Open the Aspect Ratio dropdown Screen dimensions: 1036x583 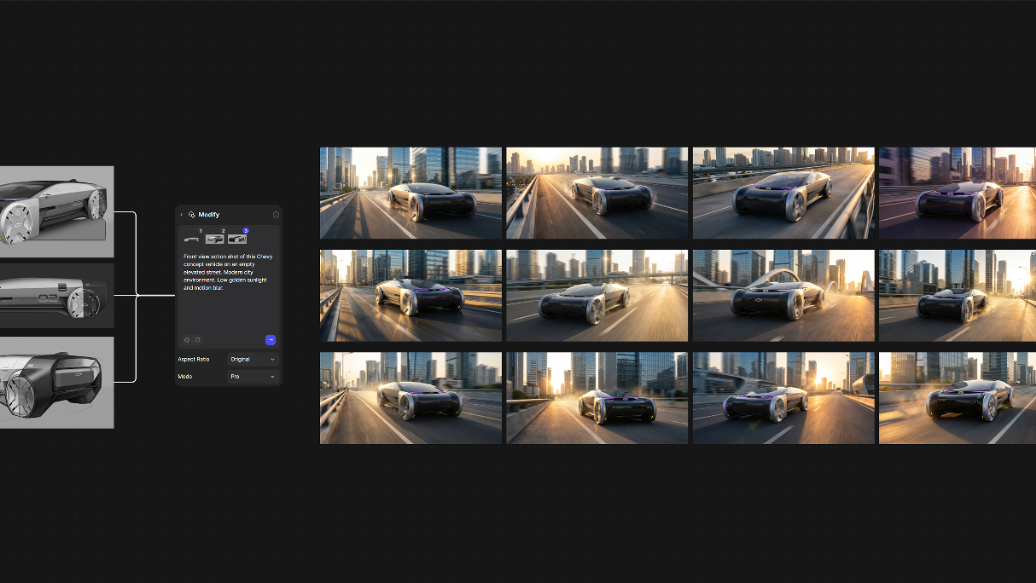(x=253, y=359)
